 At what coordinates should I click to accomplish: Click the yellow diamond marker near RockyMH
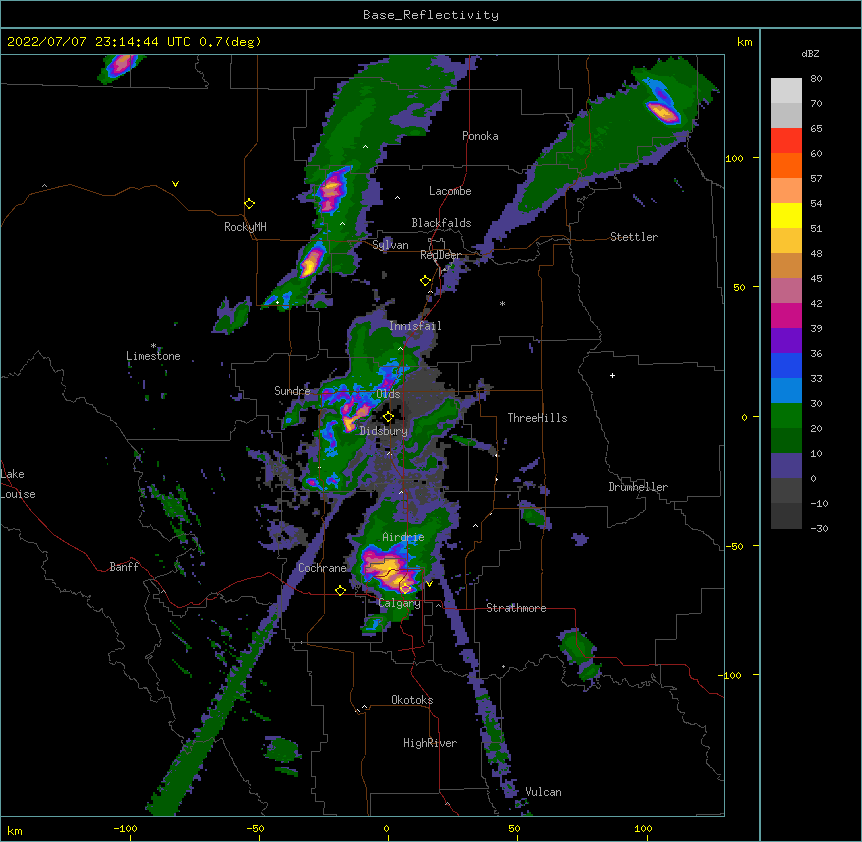[250, 204]
